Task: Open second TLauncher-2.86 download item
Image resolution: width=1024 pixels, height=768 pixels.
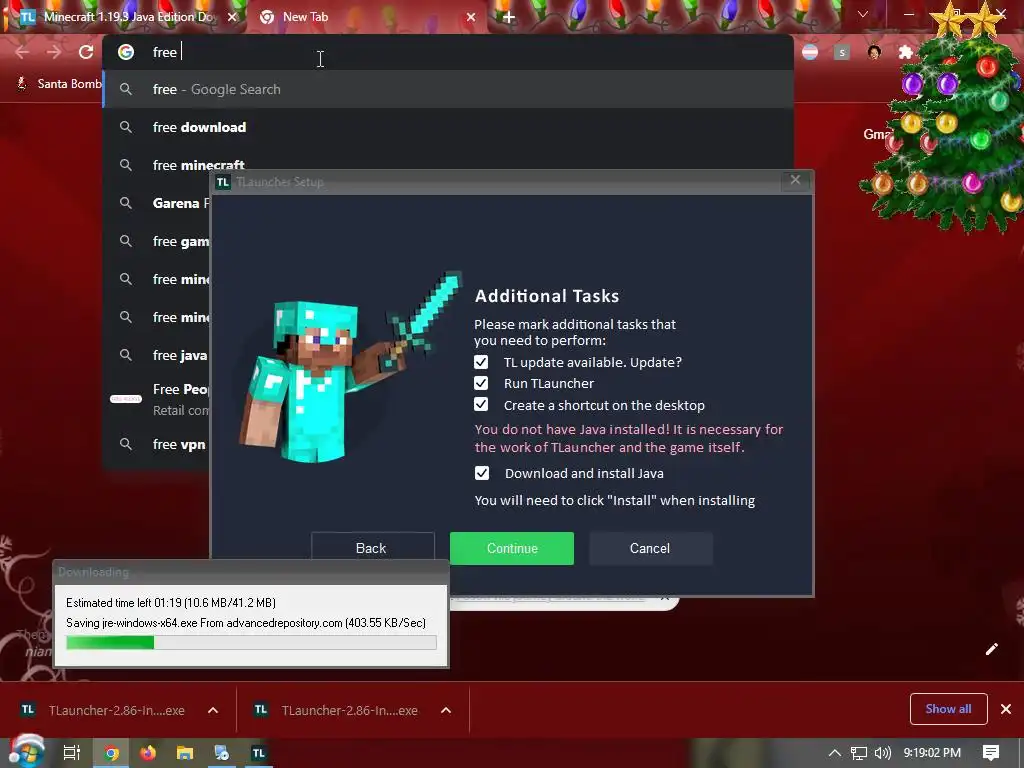Action: (x=336, y=710)
